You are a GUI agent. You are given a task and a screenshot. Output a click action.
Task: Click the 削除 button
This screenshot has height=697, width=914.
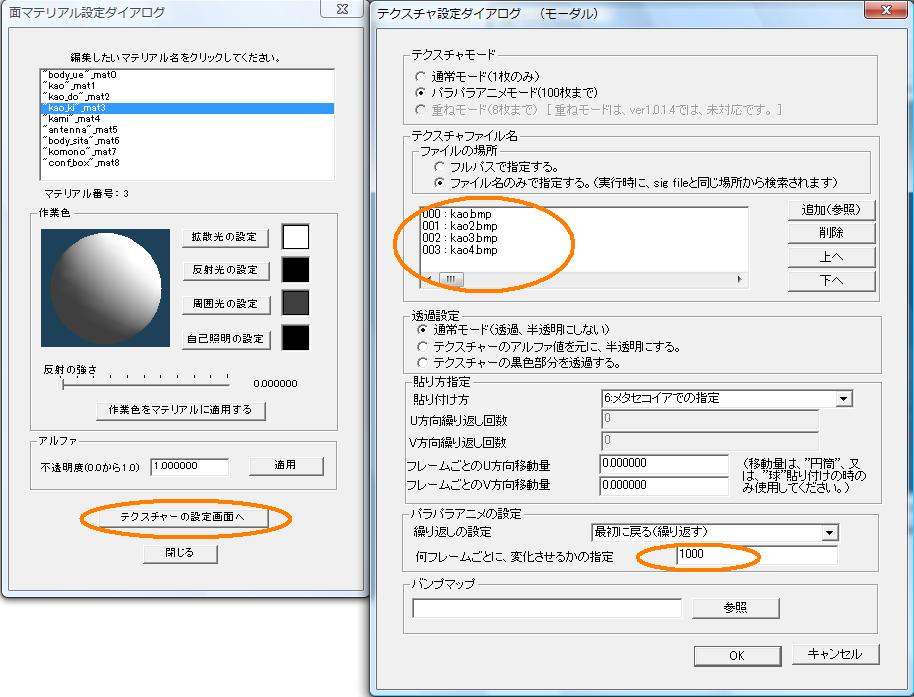tap(831, 232)
